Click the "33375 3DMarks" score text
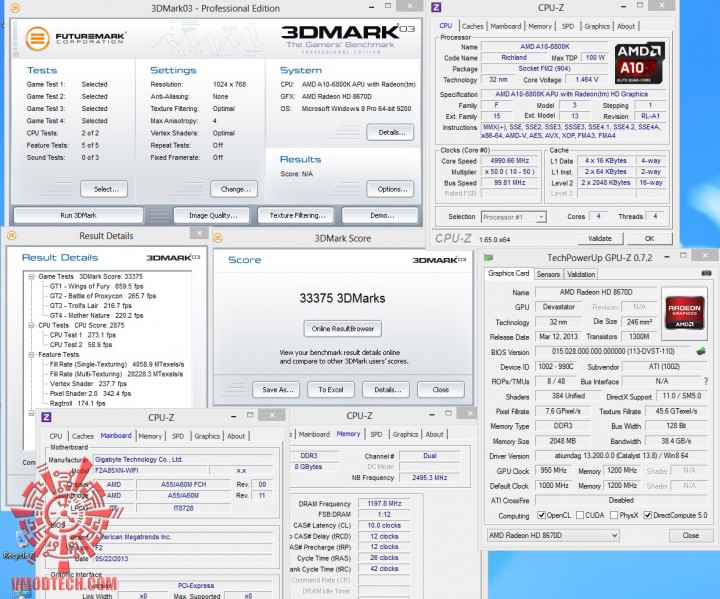Screen dimensions: 720x599 tap(343, 298)
